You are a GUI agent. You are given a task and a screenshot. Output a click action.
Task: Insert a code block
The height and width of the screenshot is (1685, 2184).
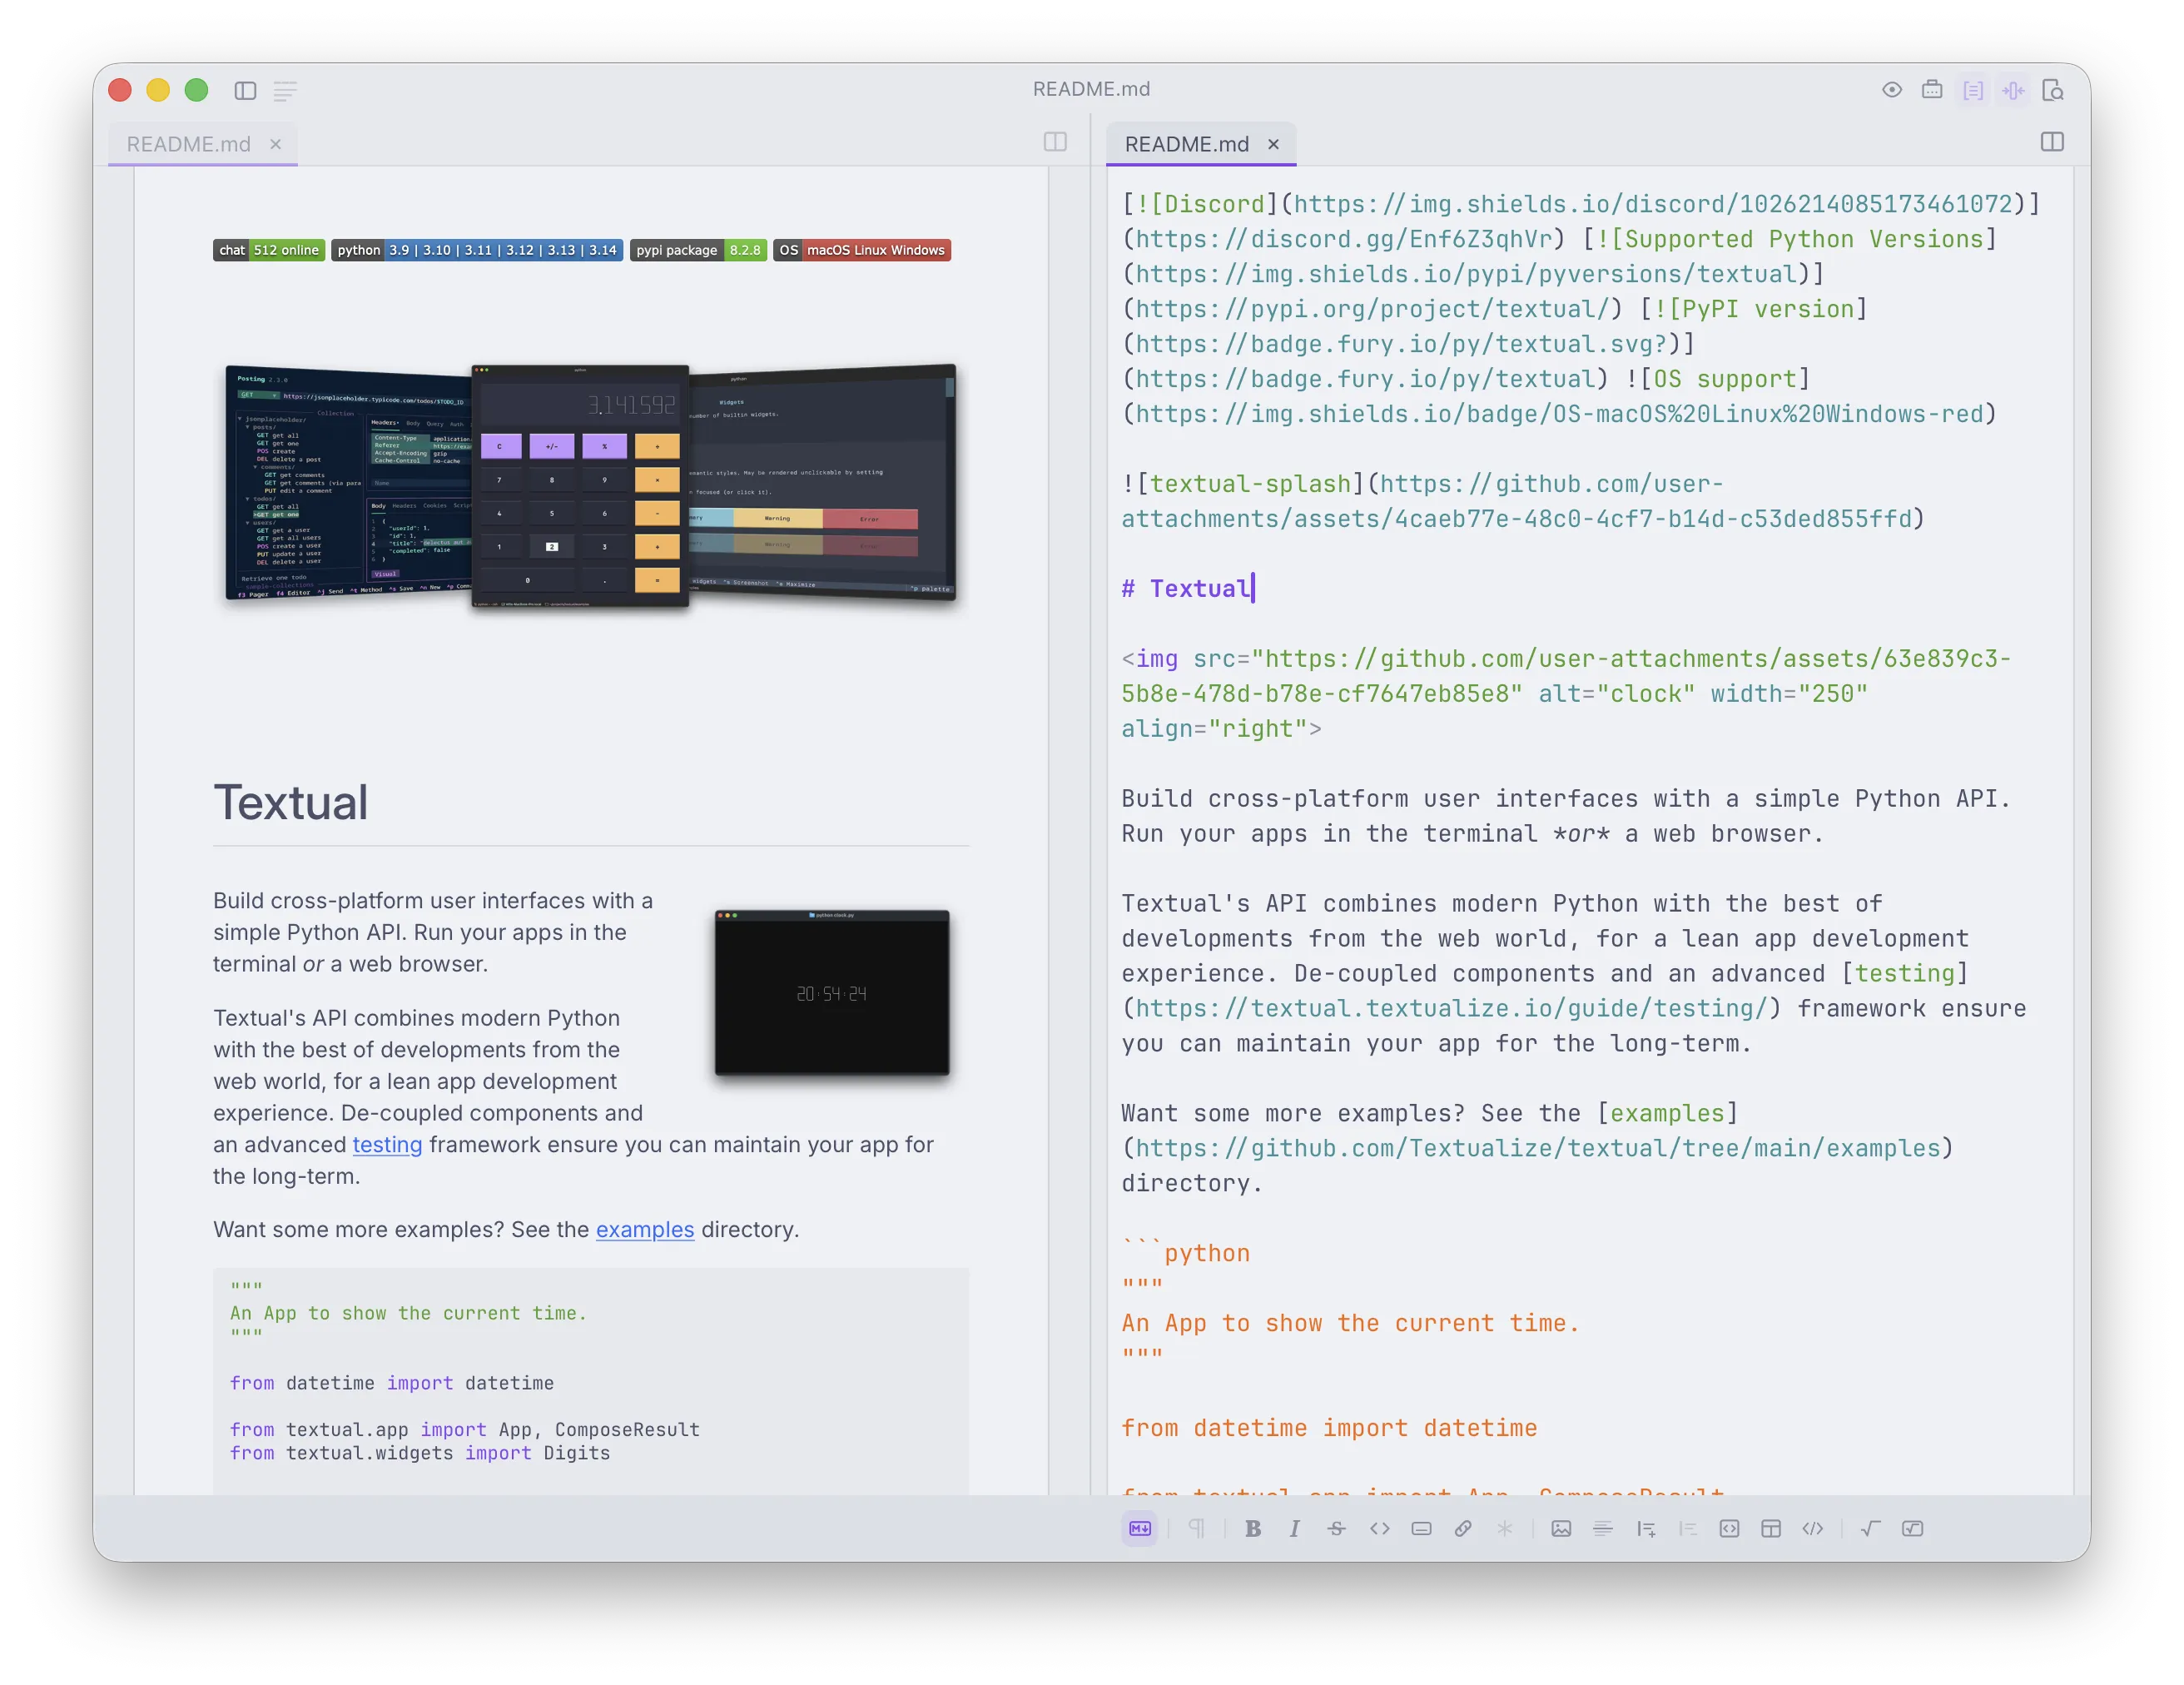1729,1528
